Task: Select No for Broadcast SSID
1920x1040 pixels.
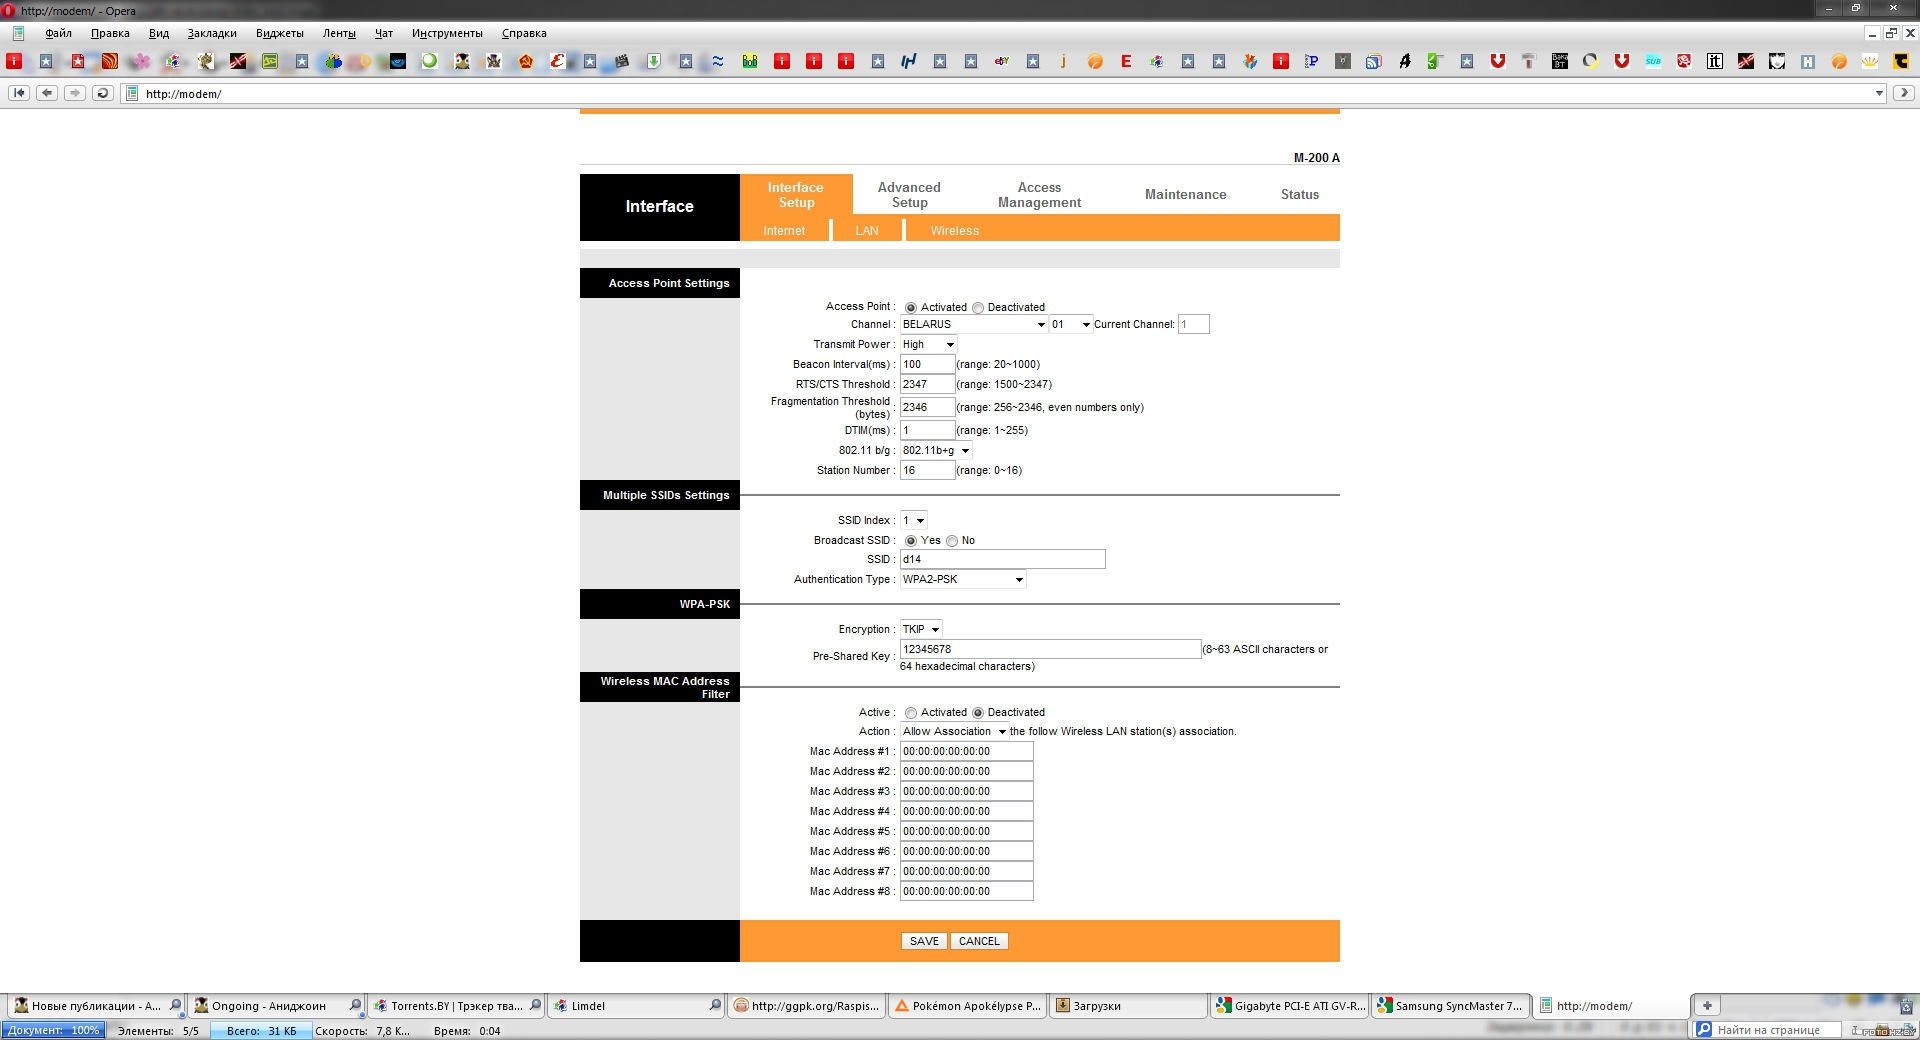Action: click(x=952, y=541)
